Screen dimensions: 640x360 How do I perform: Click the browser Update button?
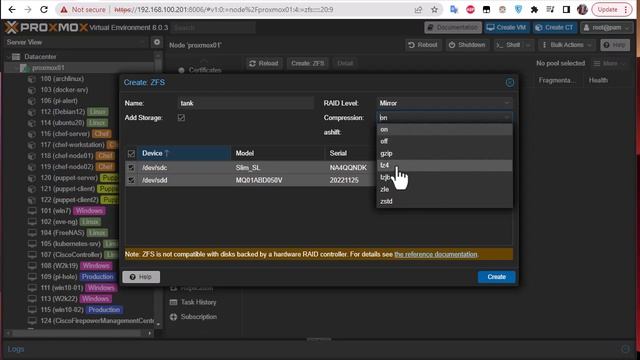pos(612,9)
